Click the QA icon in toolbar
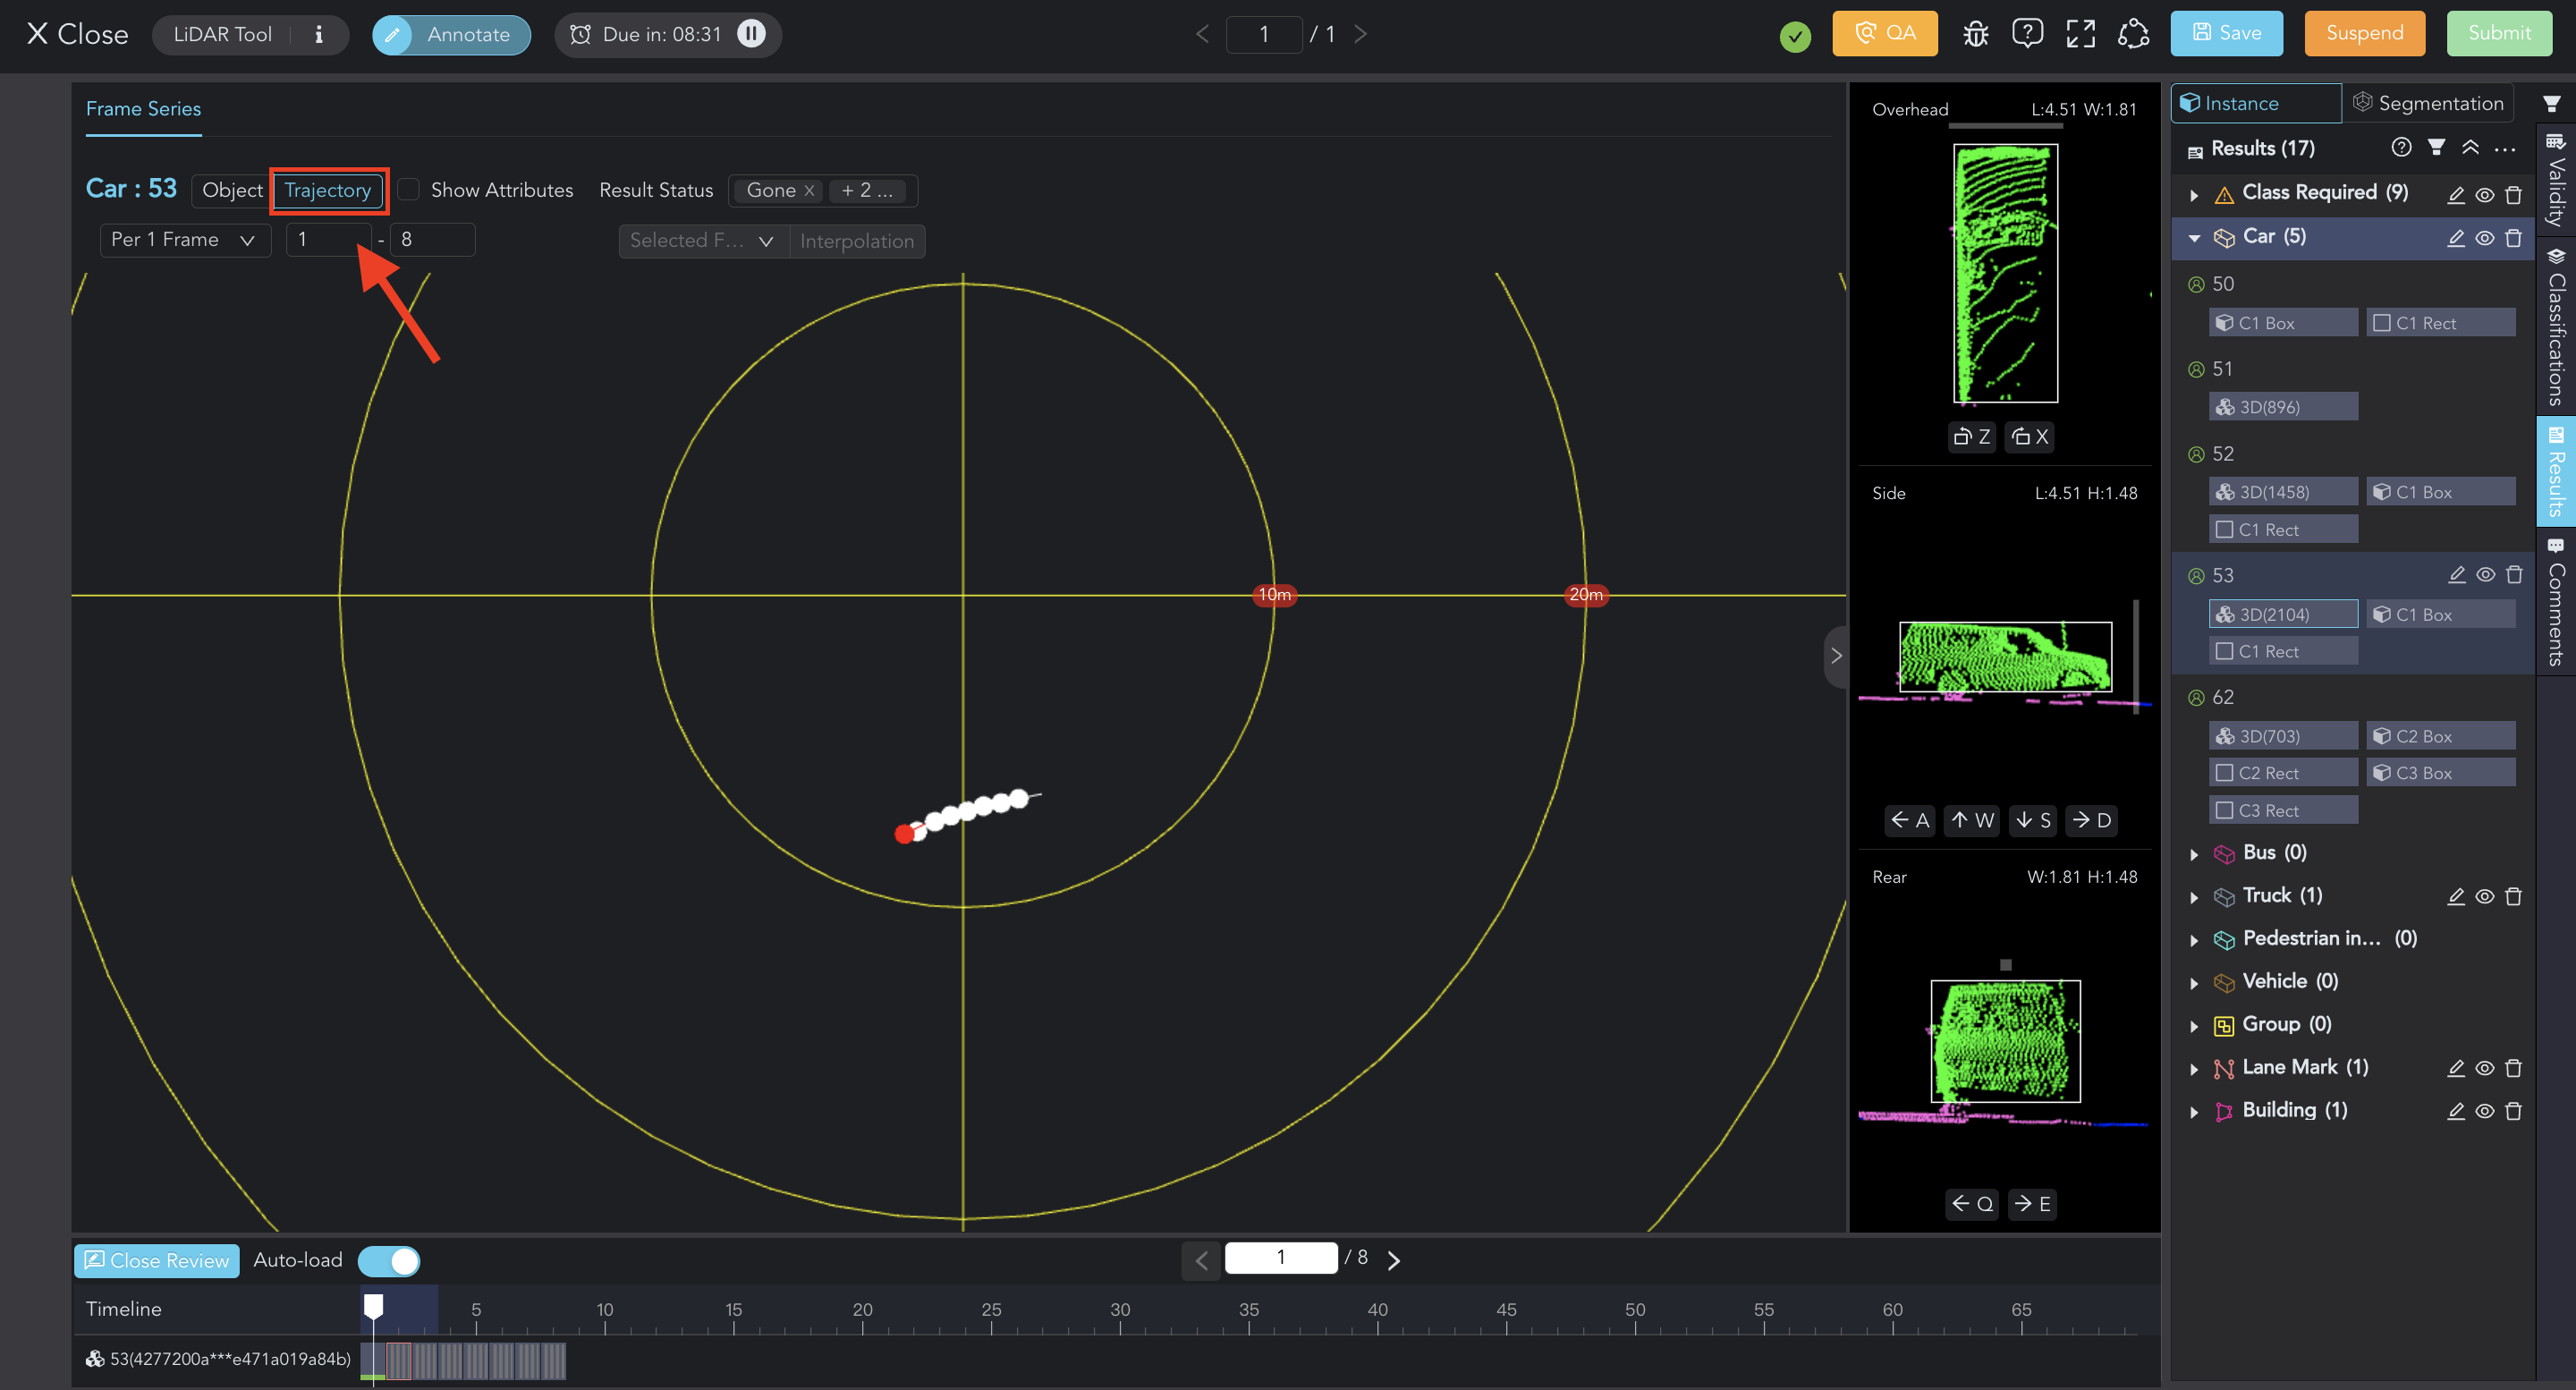This screenshot has width=2576, height=1390. pyautogui.click(x=1883, y=34)
